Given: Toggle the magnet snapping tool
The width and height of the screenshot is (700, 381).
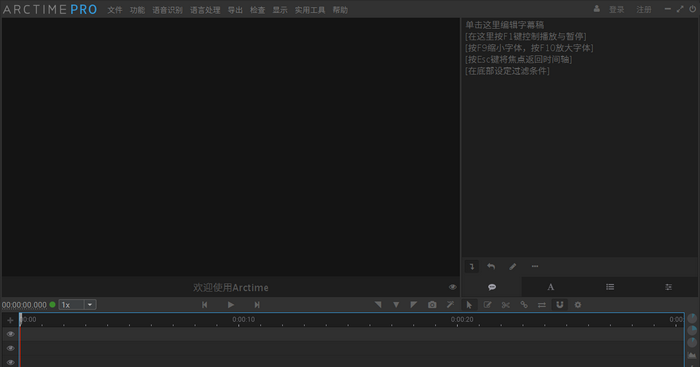Looking at the screenshot, I should [559, 305].
